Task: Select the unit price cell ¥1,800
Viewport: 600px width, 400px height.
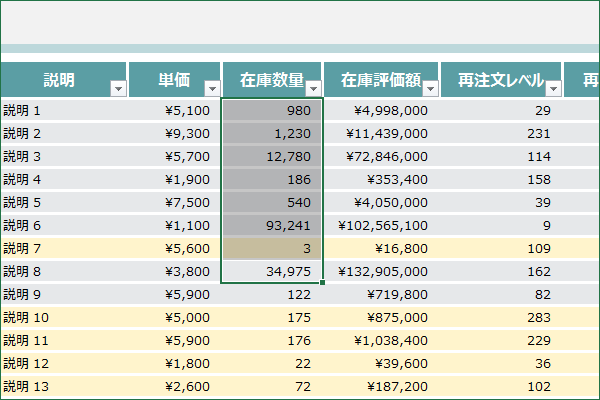Action: click(x=174, y=363)
